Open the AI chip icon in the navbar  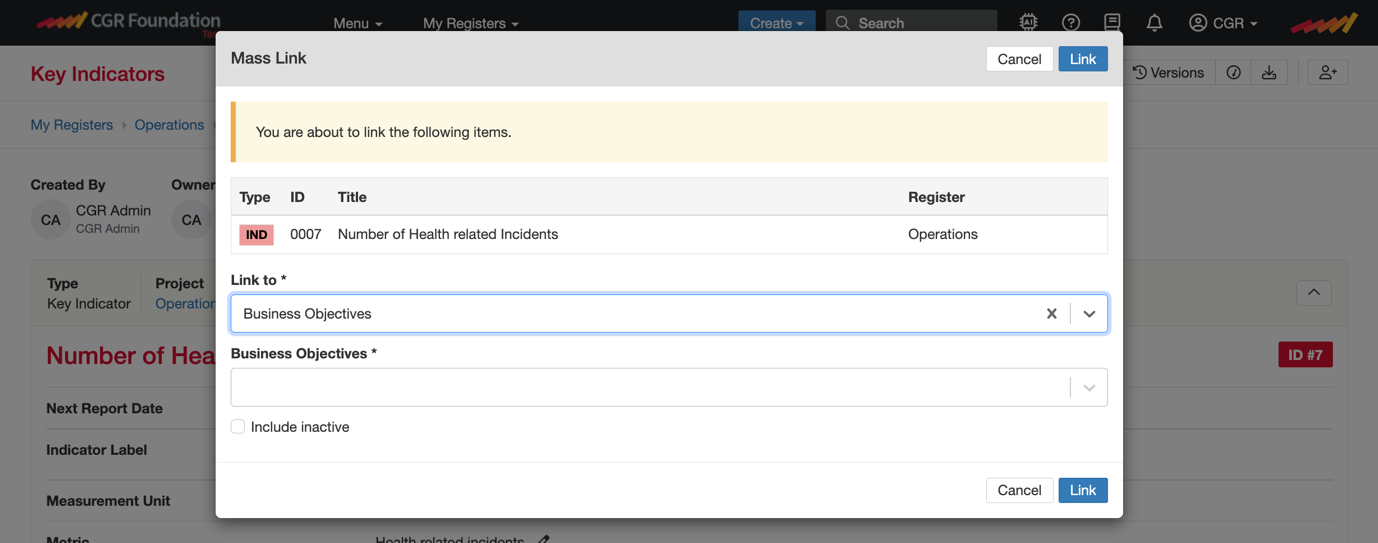pyautogui.click(x=1028, y=22)
